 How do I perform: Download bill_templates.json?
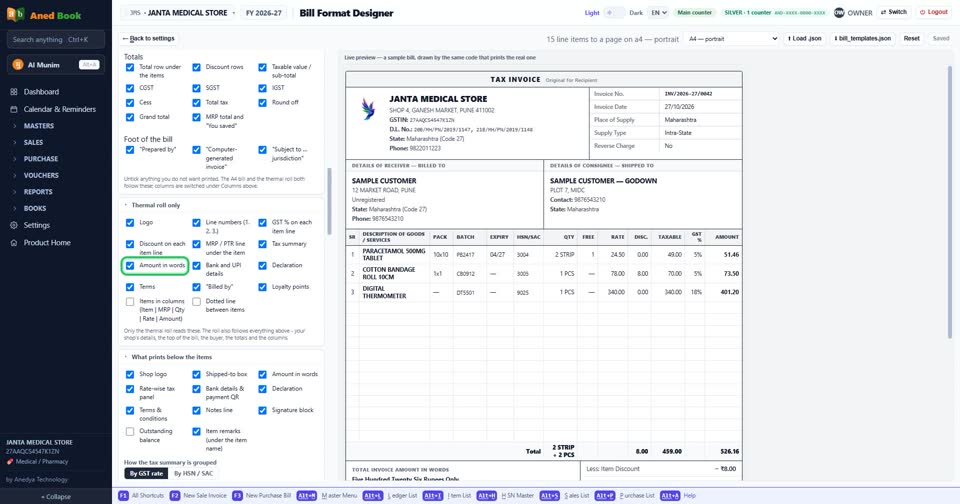tap(863, 39)
